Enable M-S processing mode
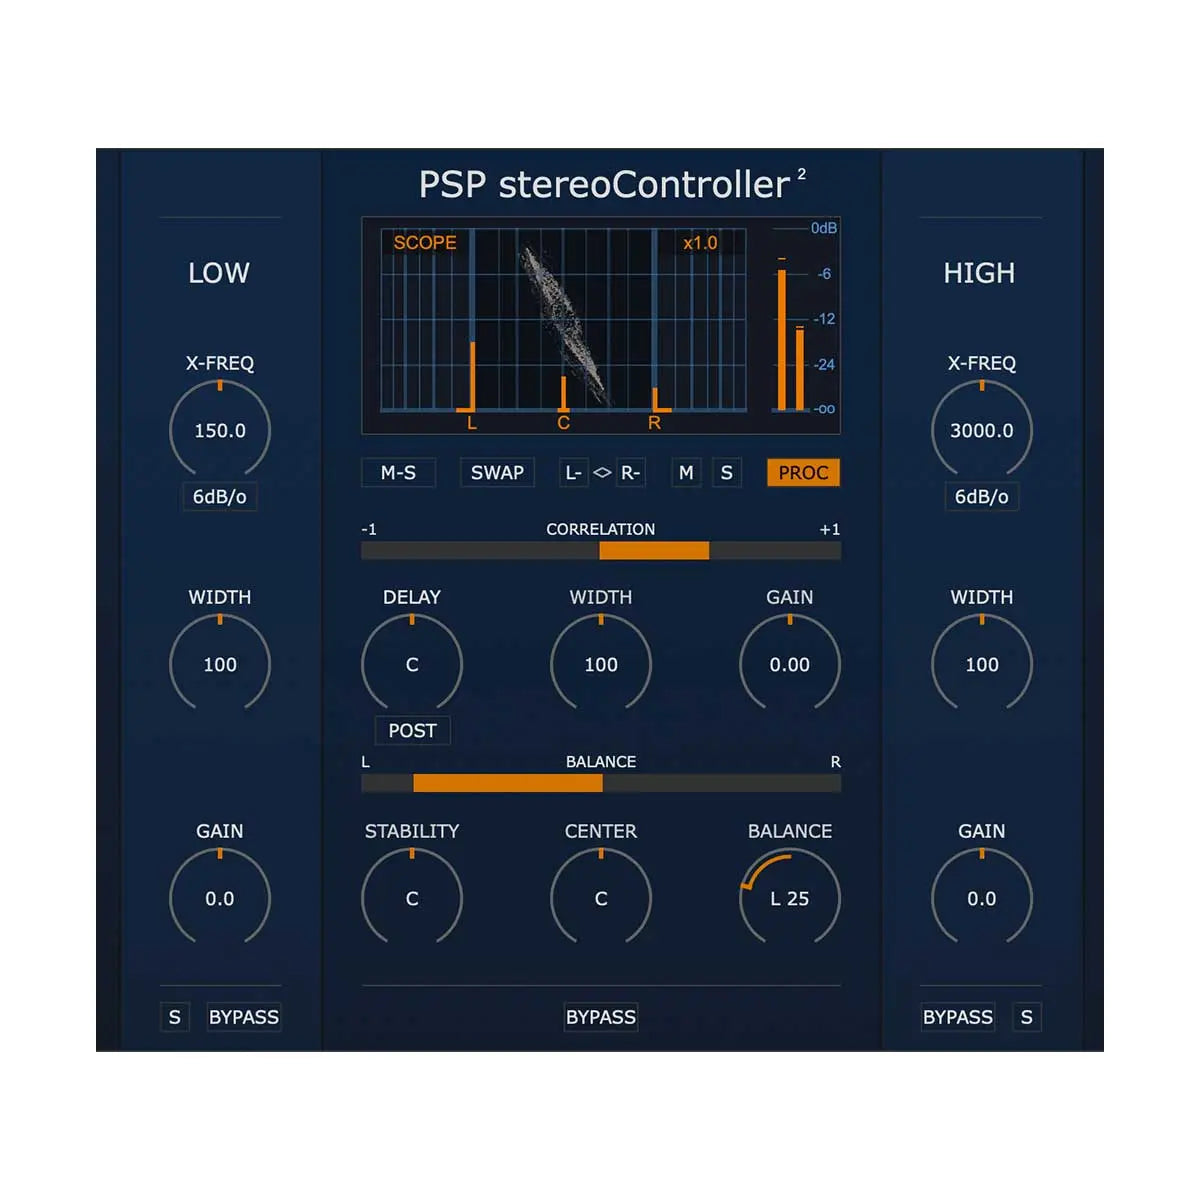This screenshot has height=1200, width=1200. (x=398, y=473)
